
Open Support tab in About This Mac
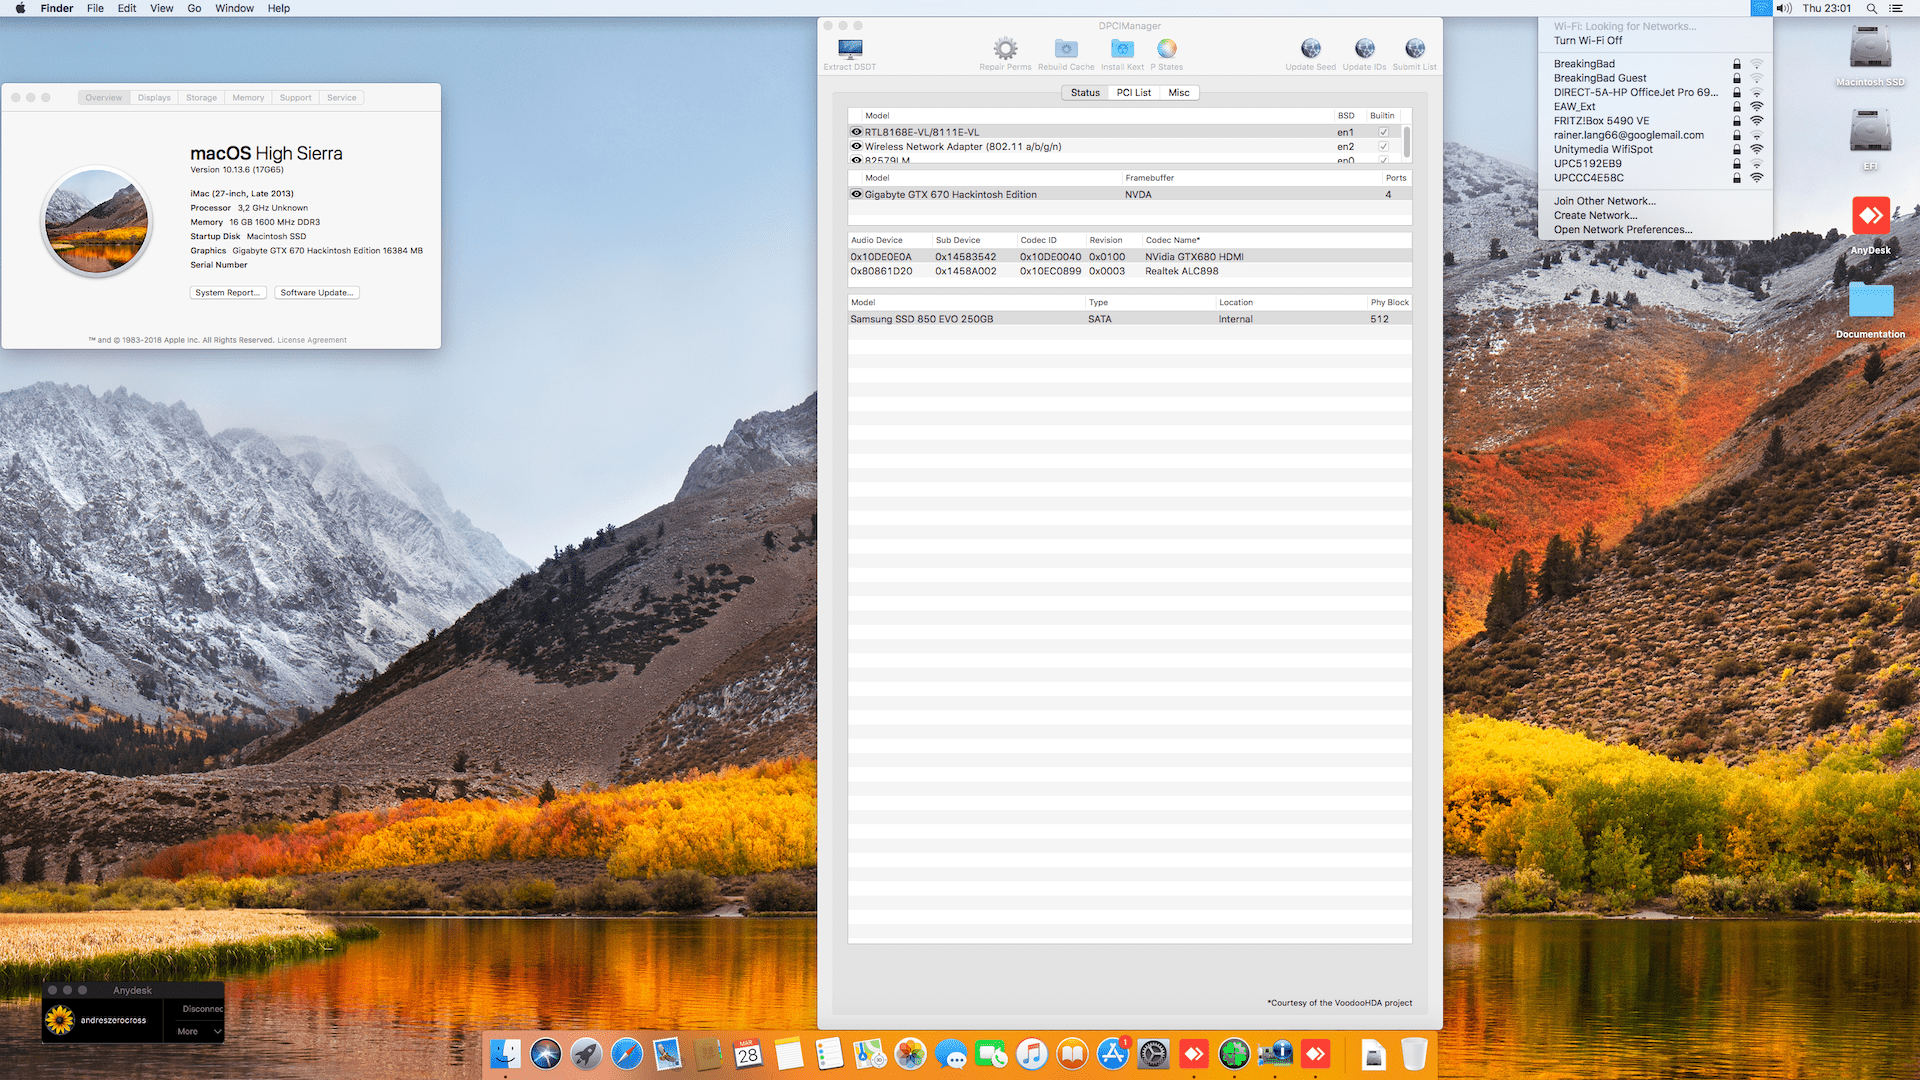click(295, 98)
